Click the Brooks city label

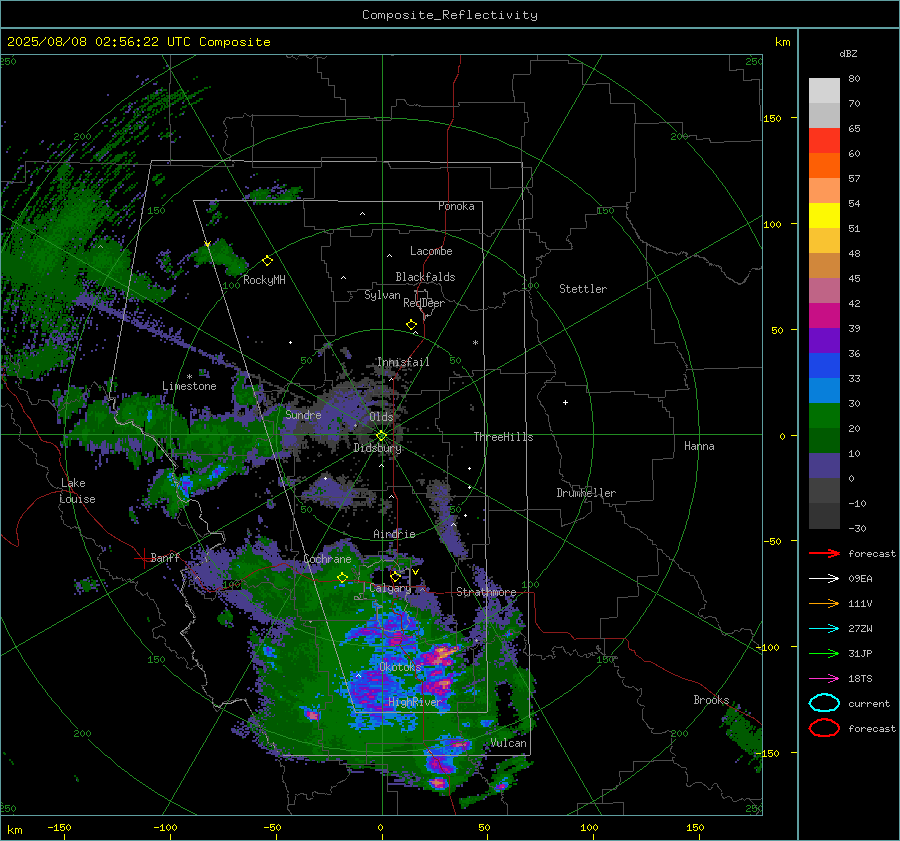coord(711,700)
